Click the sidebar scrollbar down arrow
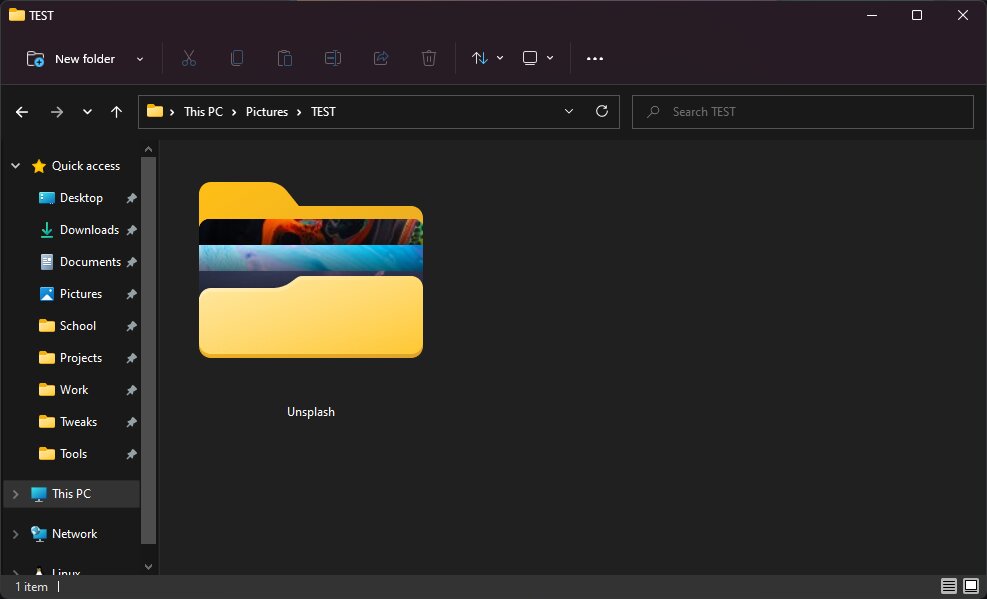Viewport: 987px width, 599px height. (149, 567)
